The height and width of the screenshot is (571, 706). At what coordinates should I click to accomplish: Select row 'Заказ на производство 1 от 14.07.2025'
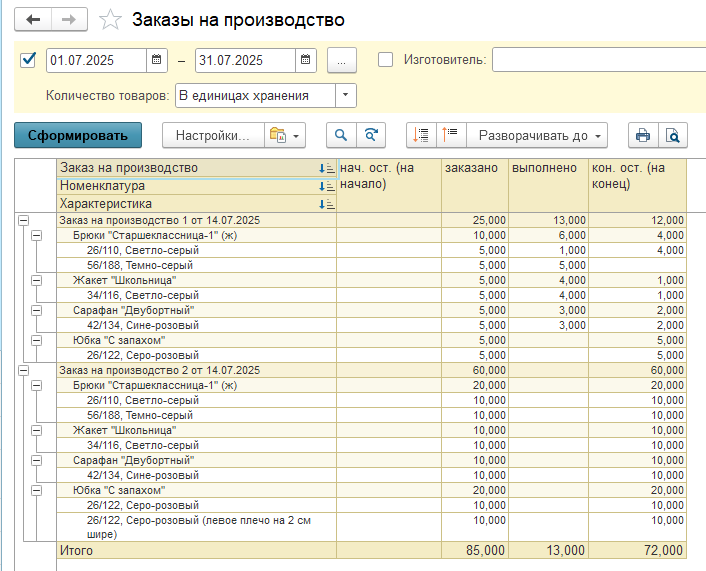[196, 220]
